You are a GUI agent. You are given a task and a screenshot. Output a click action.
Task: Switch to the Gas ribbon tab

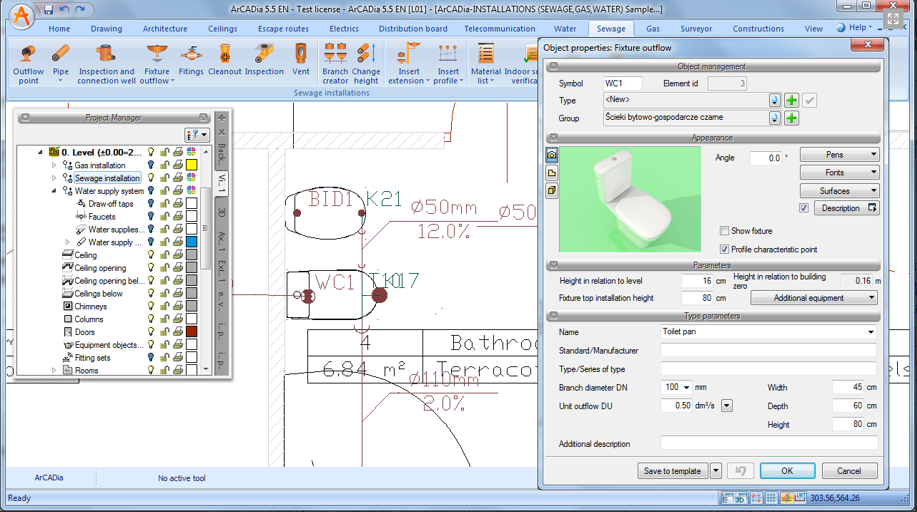653,29
